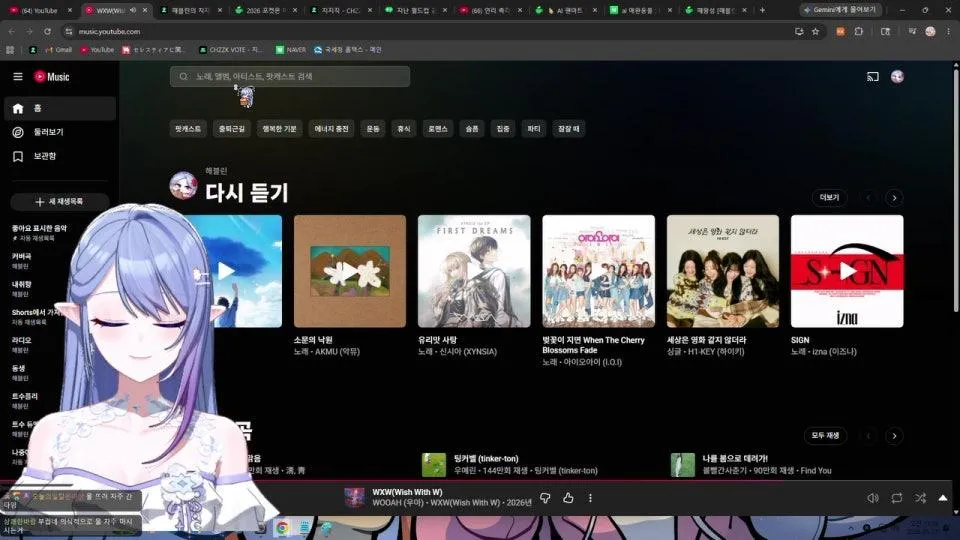Reload the page with browser refresh
This screenshot has height=540, width=960.
(x=47, y=31)
